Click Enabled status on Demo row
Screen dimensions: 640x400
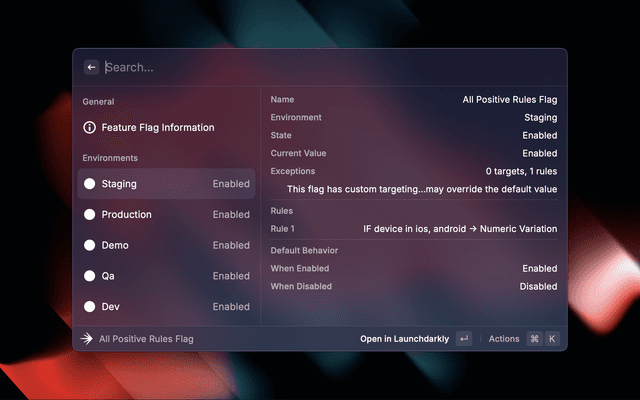pos(231,246)
